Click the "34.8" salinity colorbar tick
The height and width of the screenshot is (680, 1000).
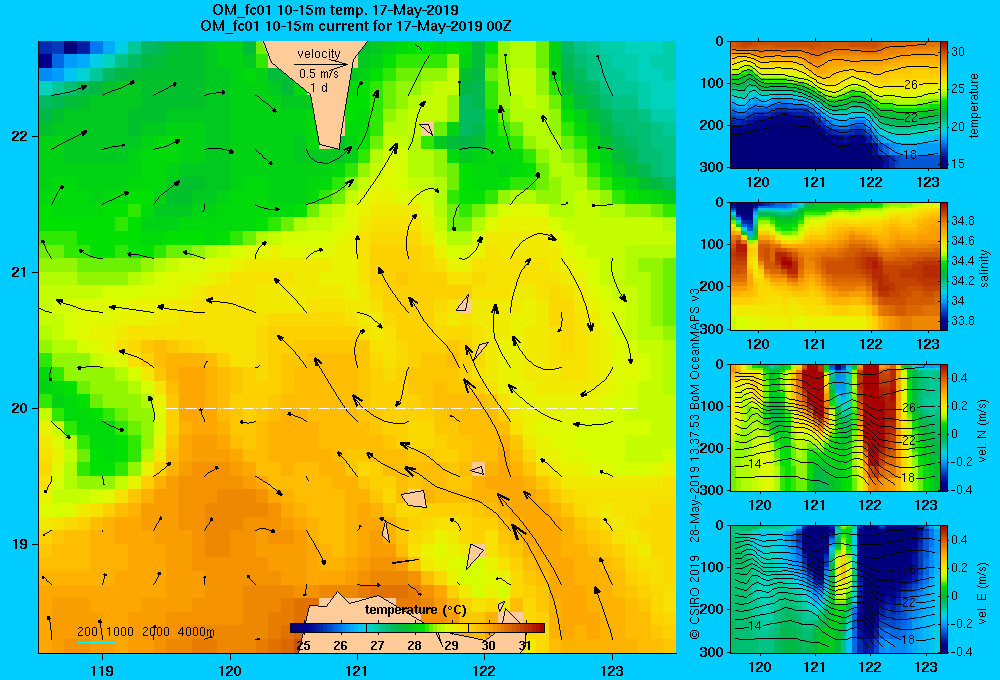click(963, 221)
